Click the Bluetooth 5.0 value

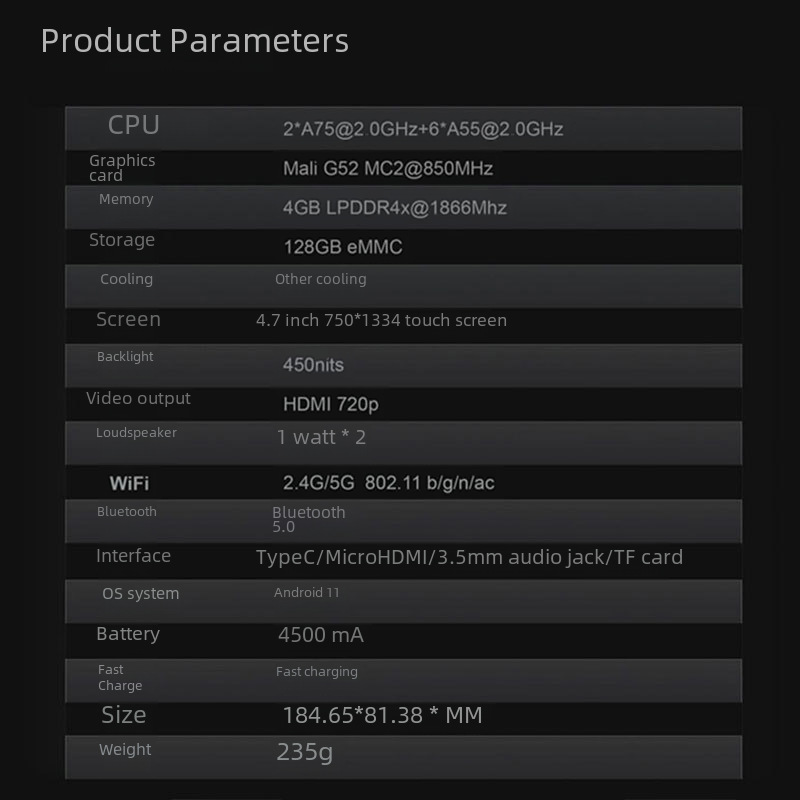[308, 518]
